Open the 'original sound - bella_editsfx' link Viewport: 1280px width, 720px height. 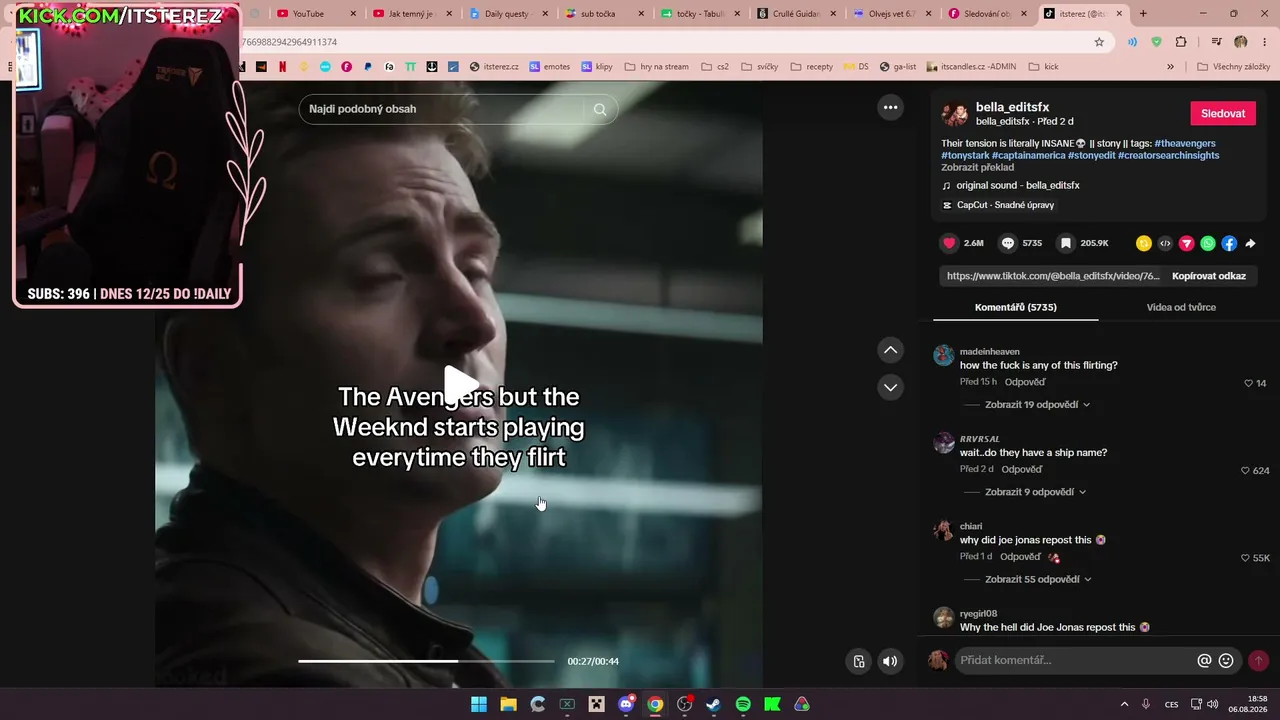coord(1018,185)
